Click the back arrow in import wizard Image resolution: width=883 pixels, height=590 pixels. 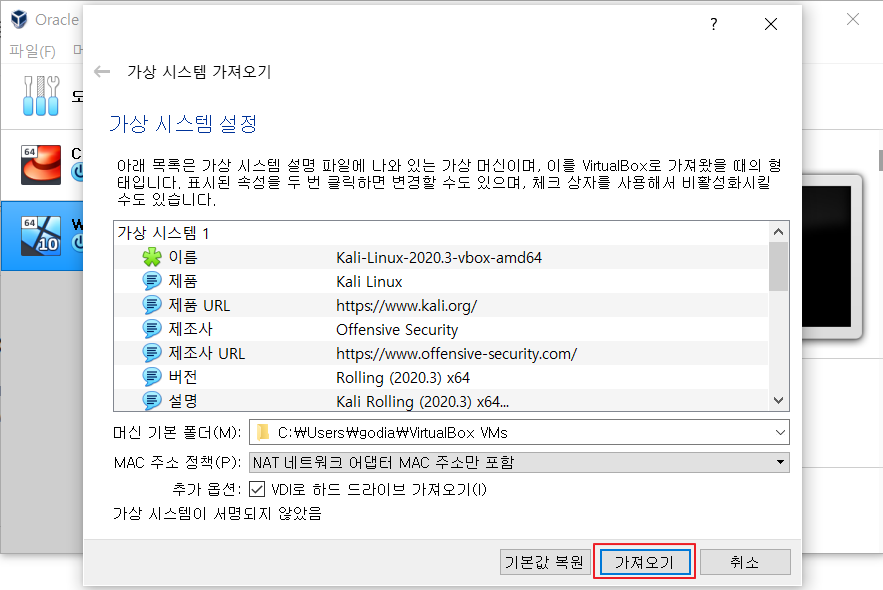[102, 71]
